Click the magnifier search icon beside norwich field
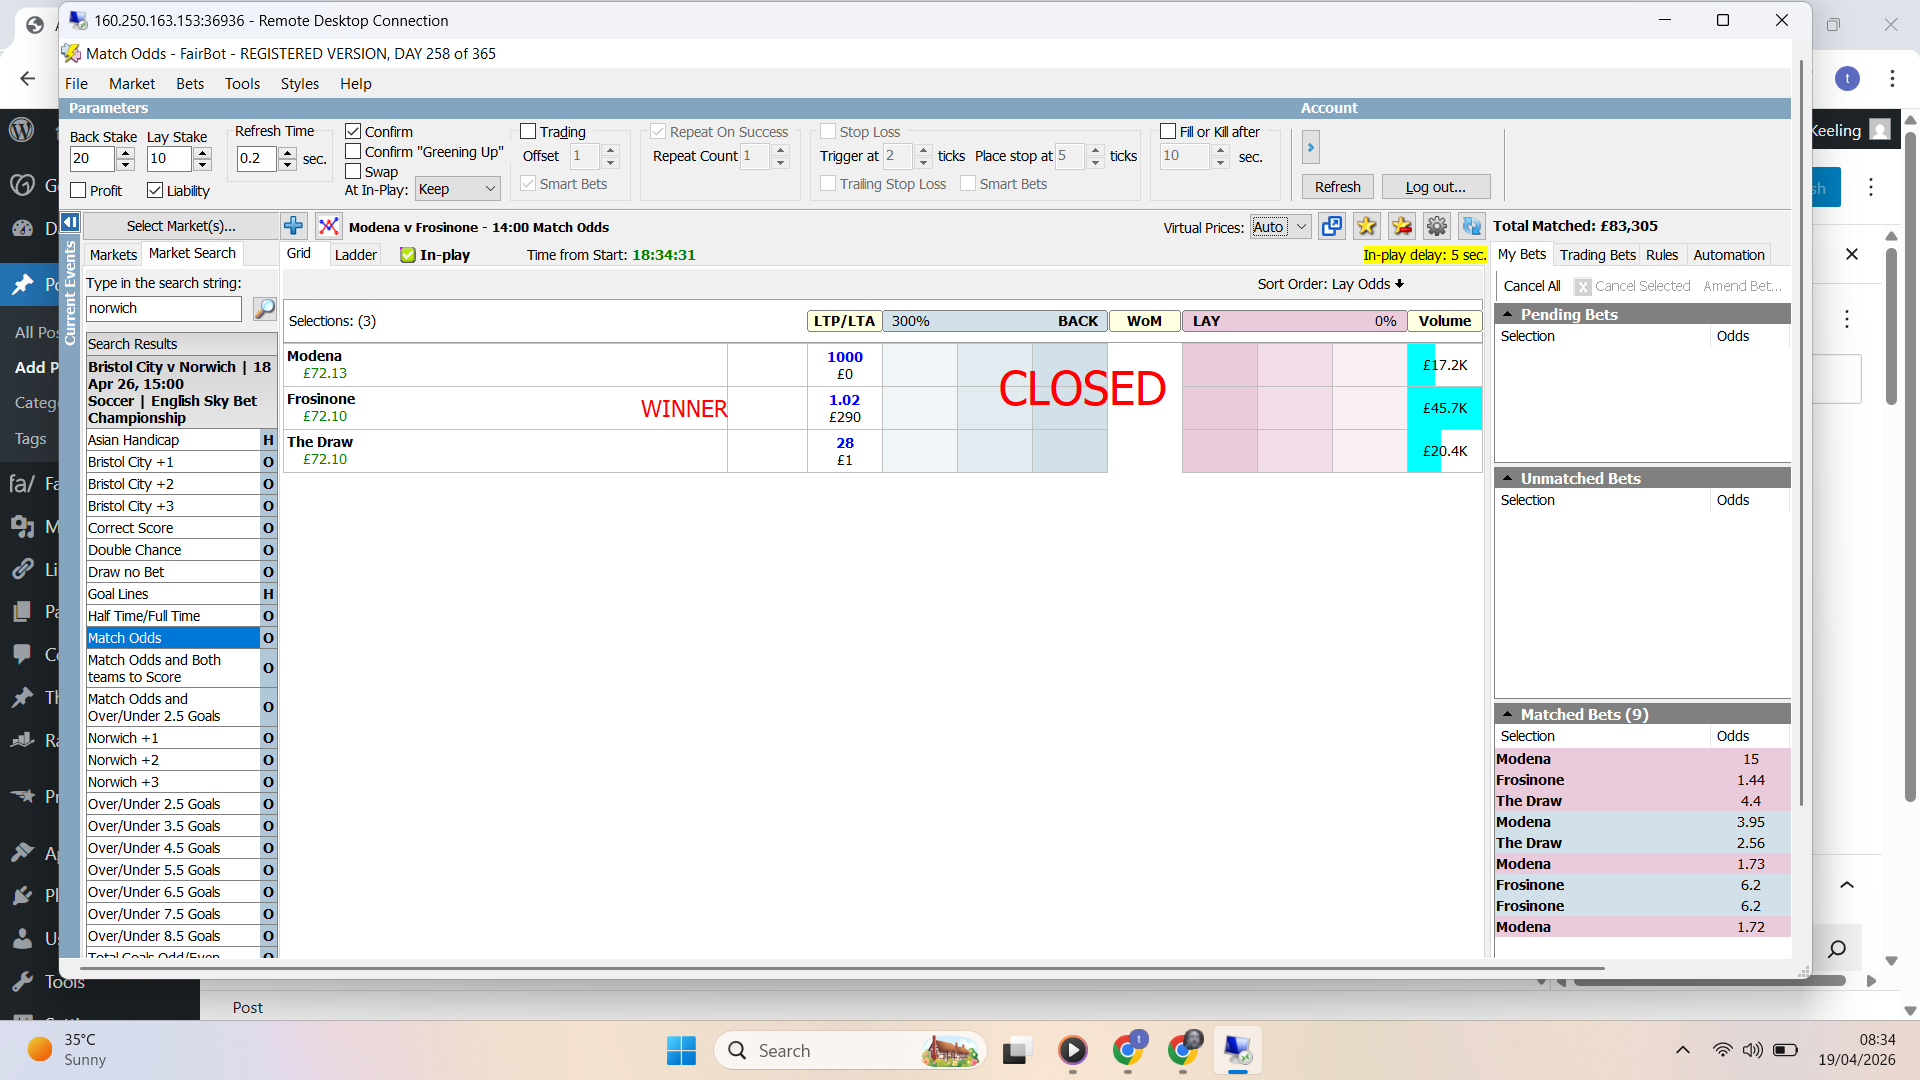 264,309
